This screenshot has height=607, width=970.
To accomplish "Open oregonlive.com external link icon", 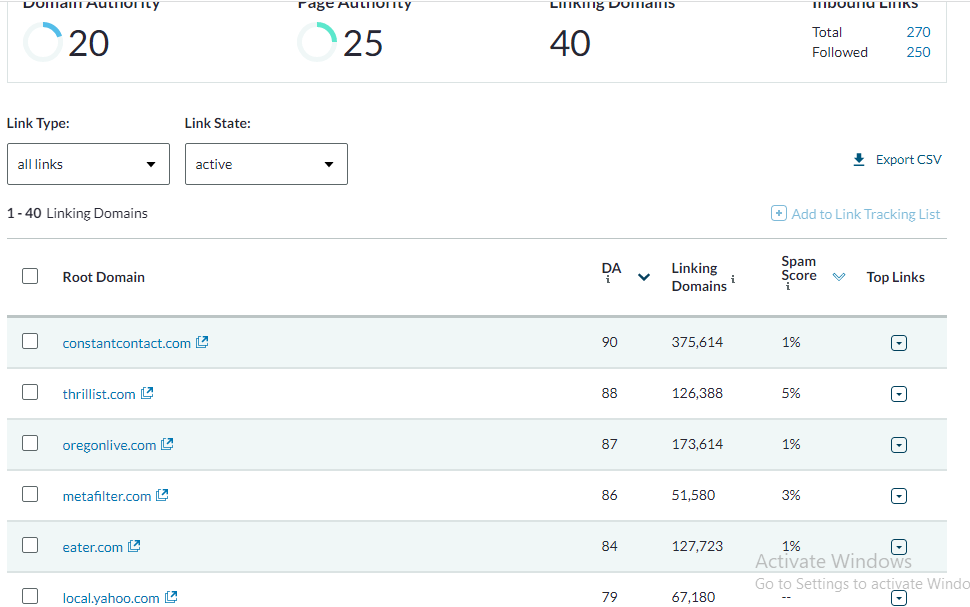I will (167, 444).
